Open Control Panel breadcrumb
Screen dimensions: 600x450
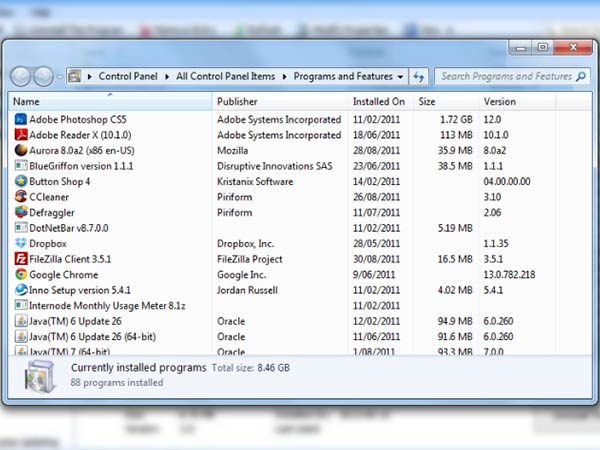click(x=128, y=77)
